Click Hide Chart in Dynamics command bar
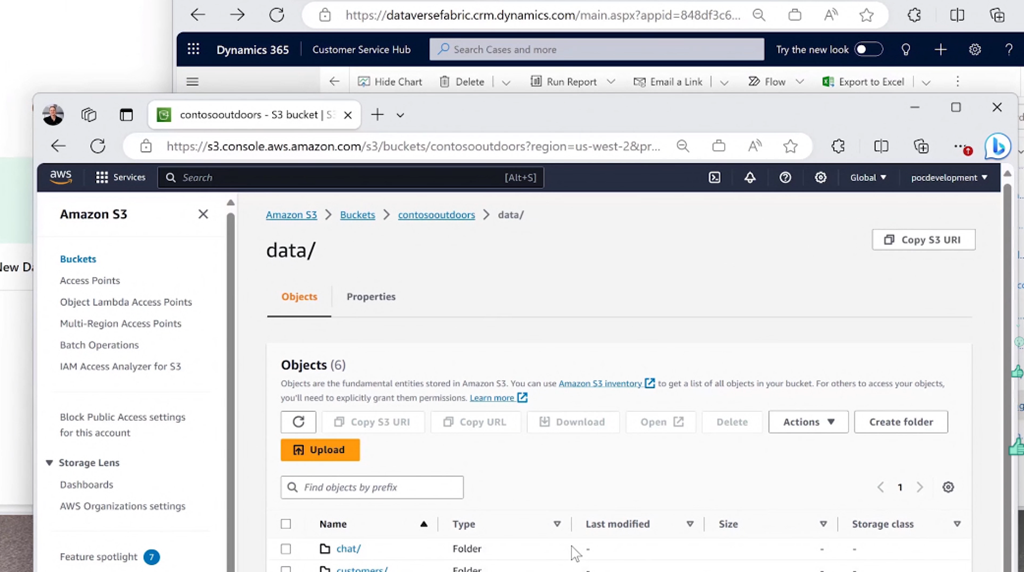Image resolution: width=1024 pixels, height=572 pixels. pyautogui.click(x=390, y=82)
